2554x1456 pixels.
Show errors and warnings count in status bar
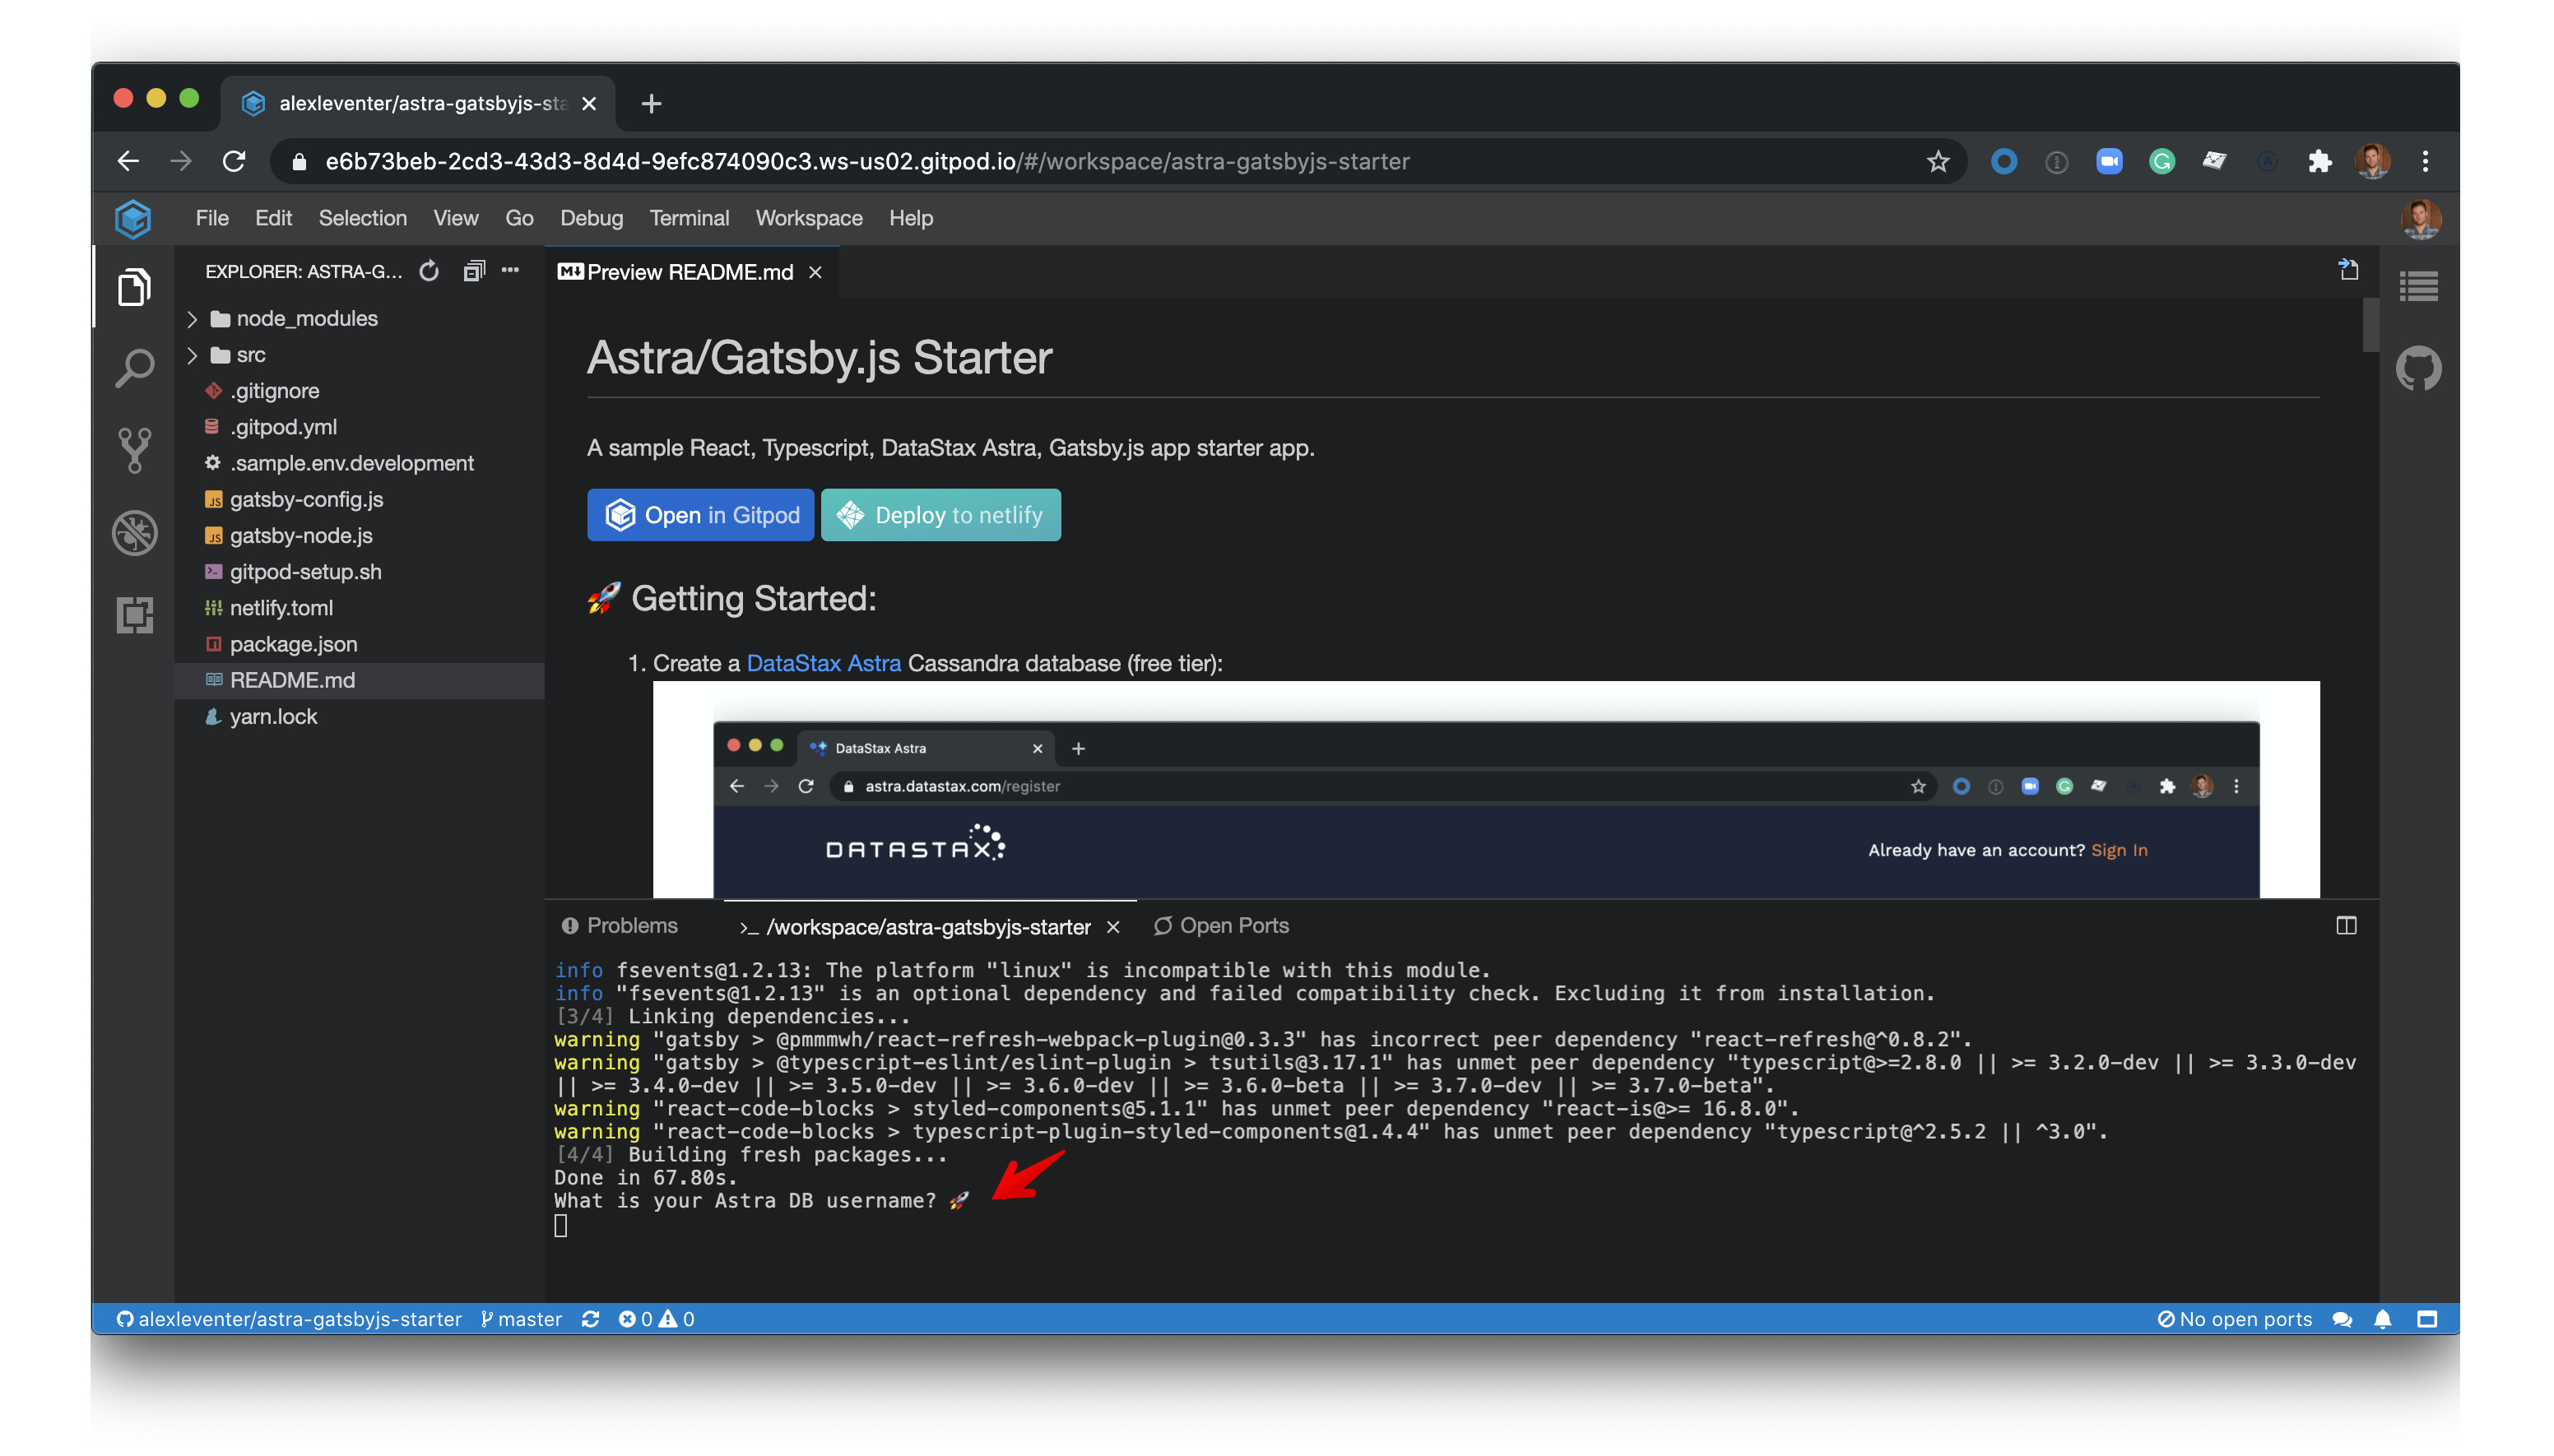(x=656, y=1319)
